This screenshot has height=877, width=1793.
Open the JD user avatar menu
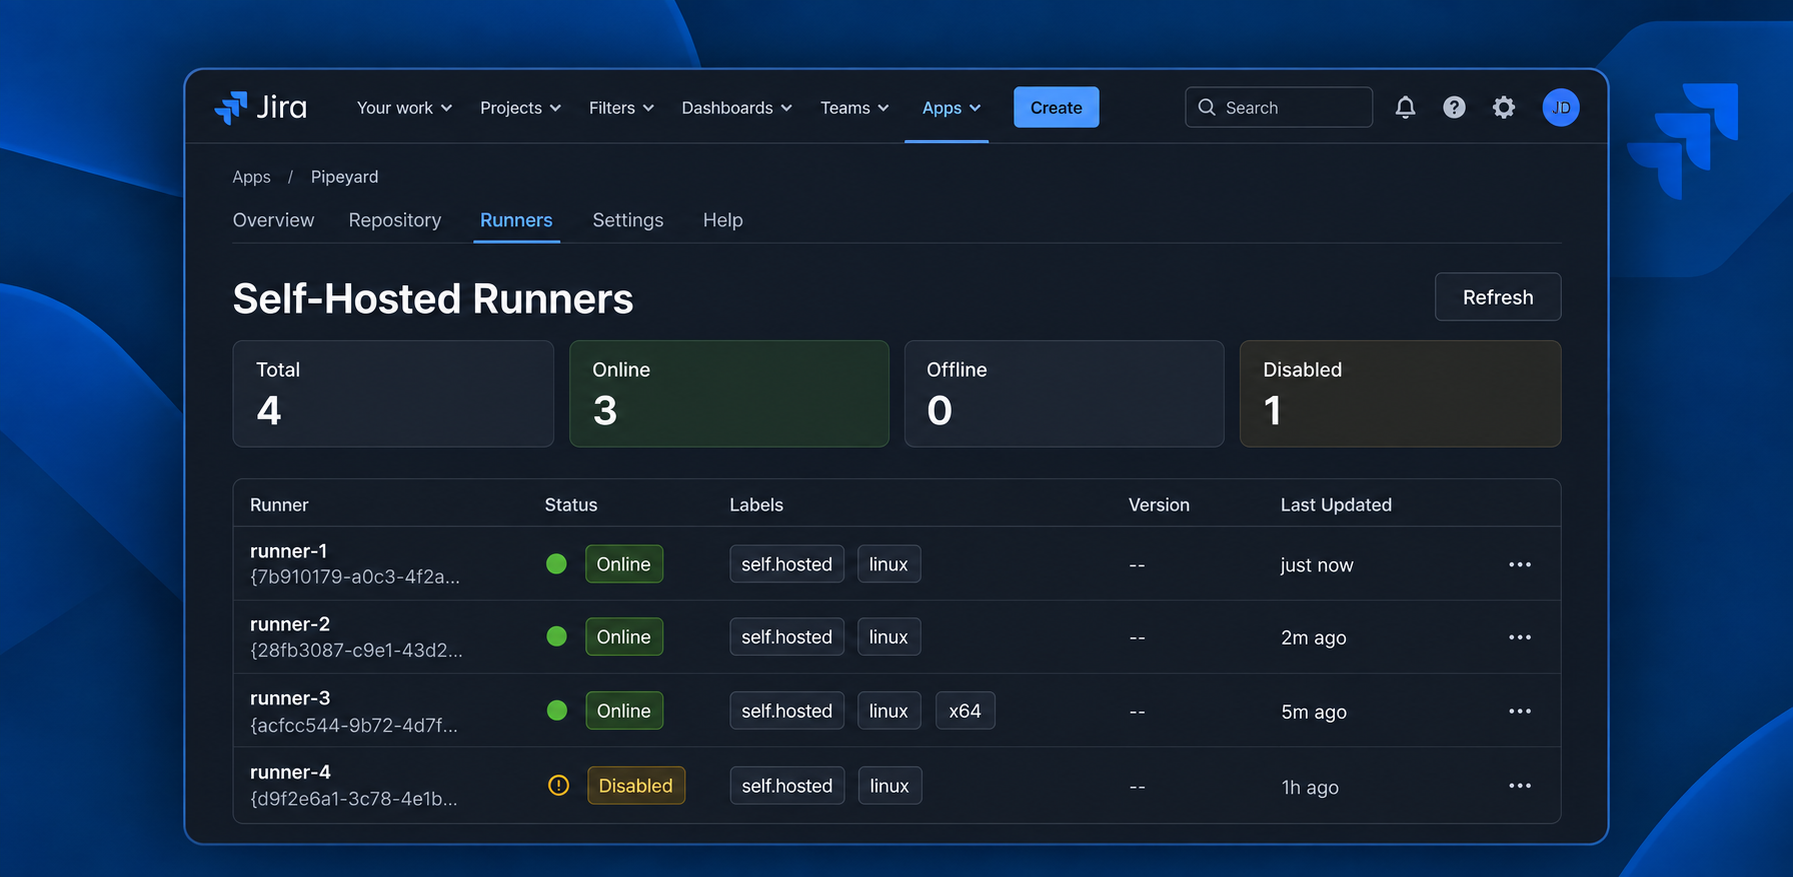point(1561,107)
